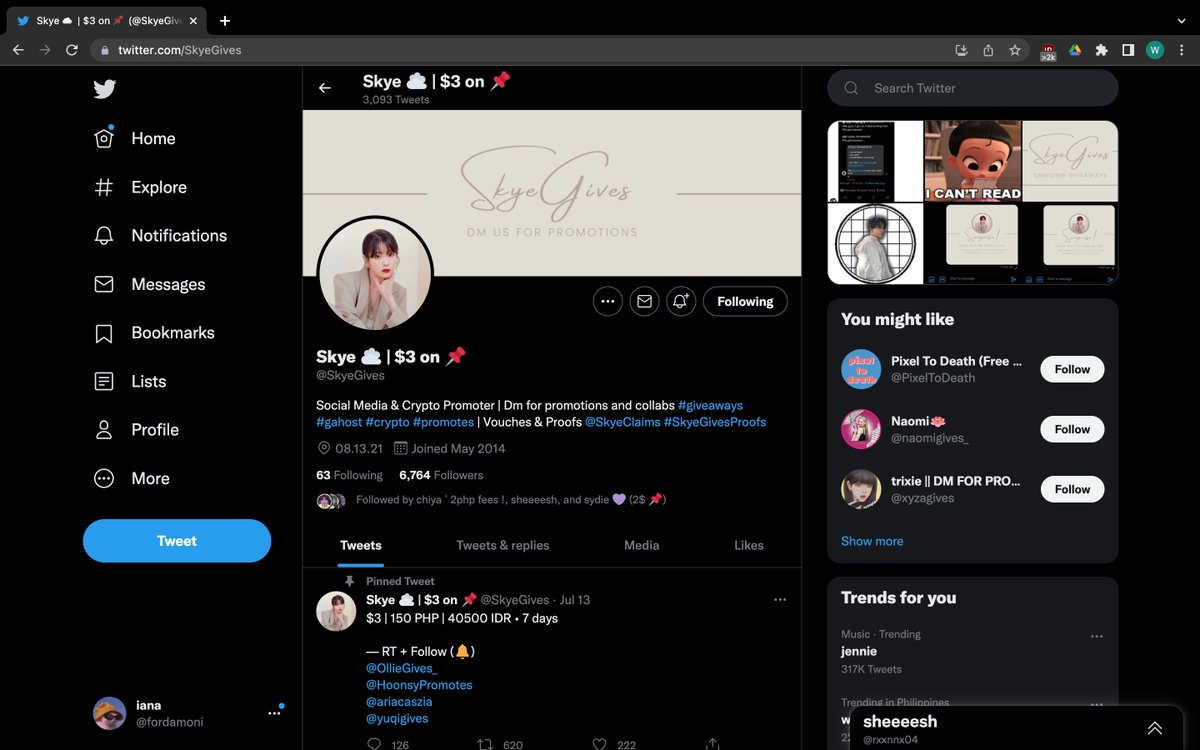Follow trixie @xyzagives
The image size is (1200, 750).
[1072, 489]
